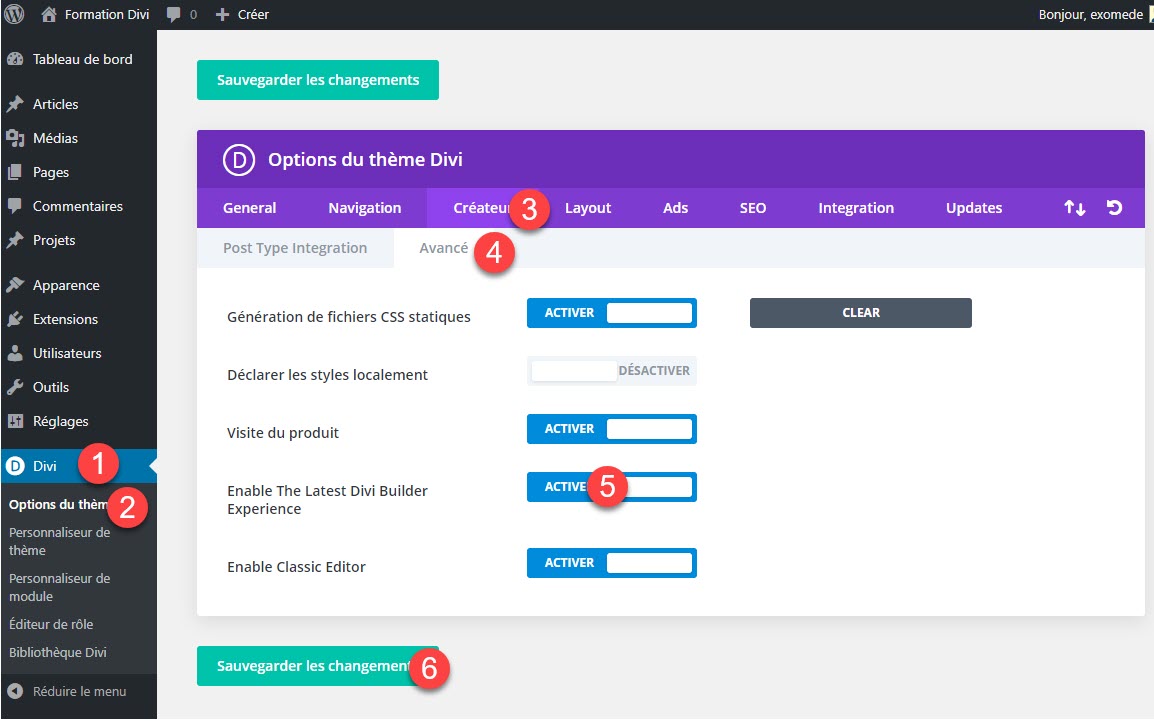The image size is (1154, 721).
Task: Collapse menu with Réduire le menu
Action: [78, 691]
